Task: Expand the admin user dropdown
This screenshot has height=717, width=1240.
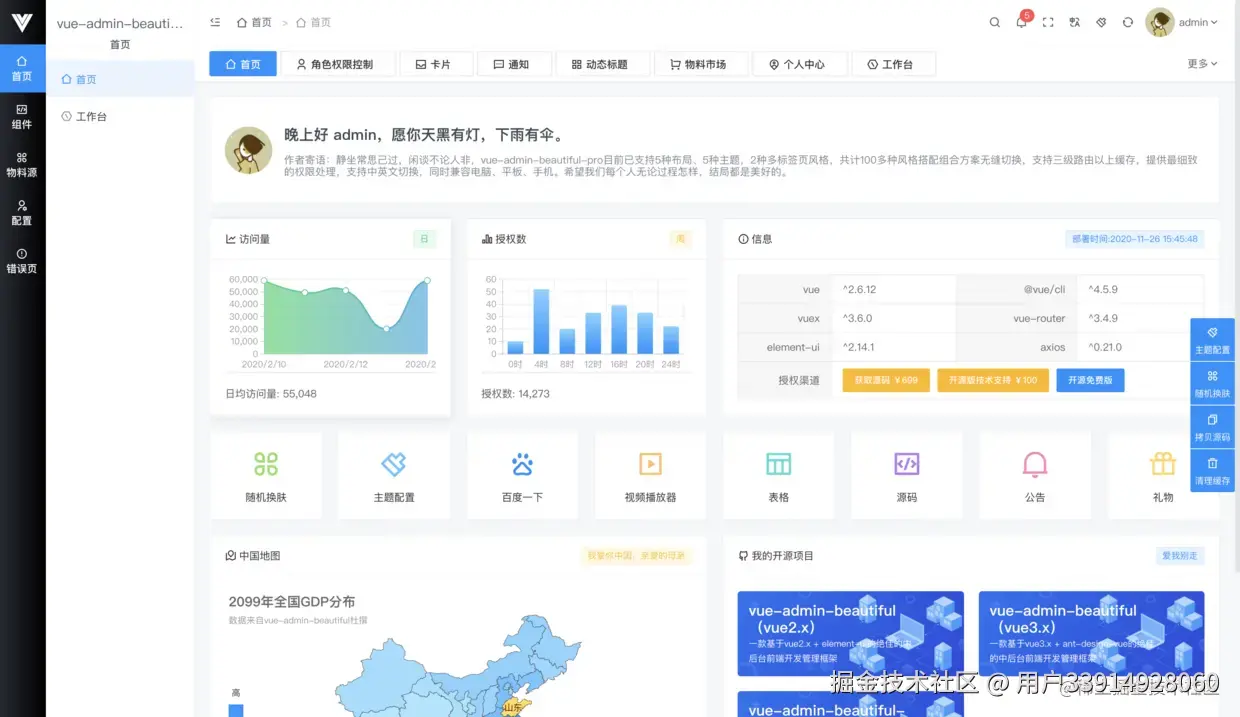Action: (x=1198, y=22)
